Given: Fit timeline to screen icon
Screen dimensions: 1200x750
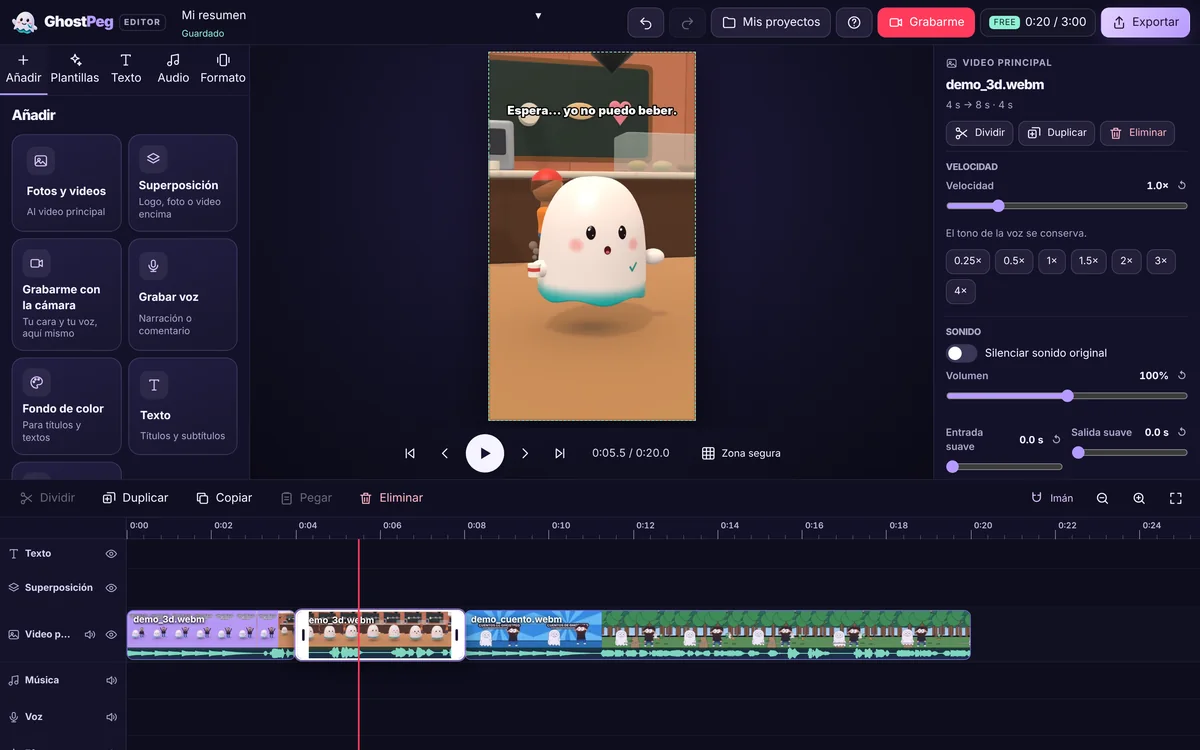Looking at the screenshot, I should click(1176, 498).
